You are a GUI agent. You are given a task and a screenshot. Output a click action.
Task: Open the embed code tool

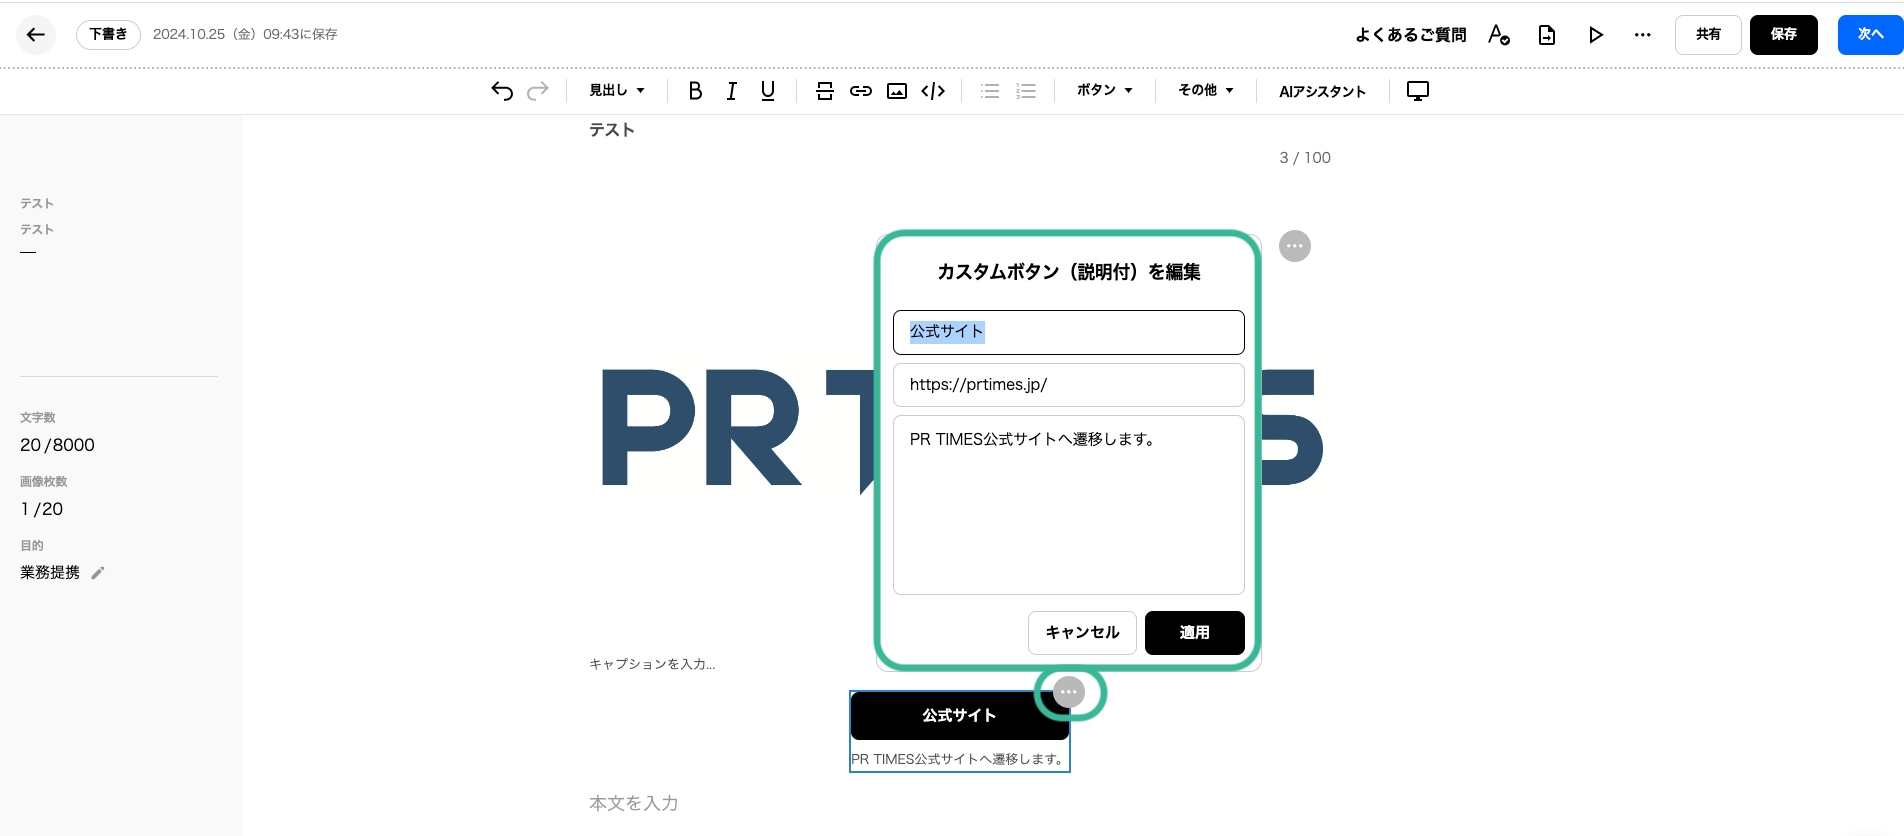point(933,91)
